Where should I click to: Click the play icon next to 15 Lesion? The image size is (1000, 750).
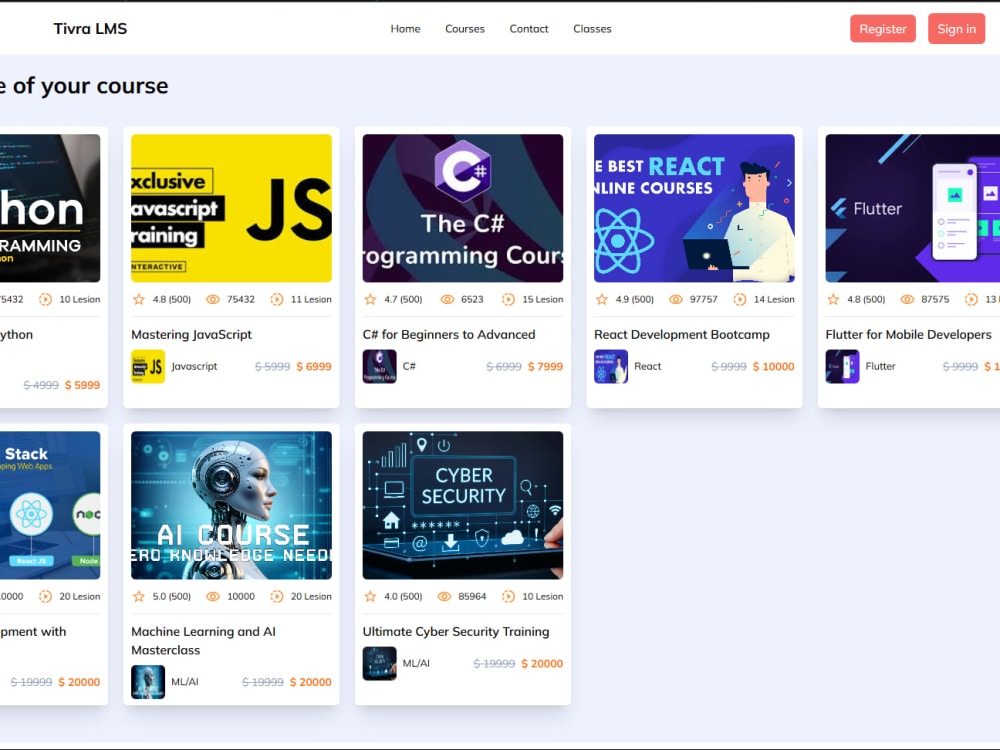tap(508, 299)
